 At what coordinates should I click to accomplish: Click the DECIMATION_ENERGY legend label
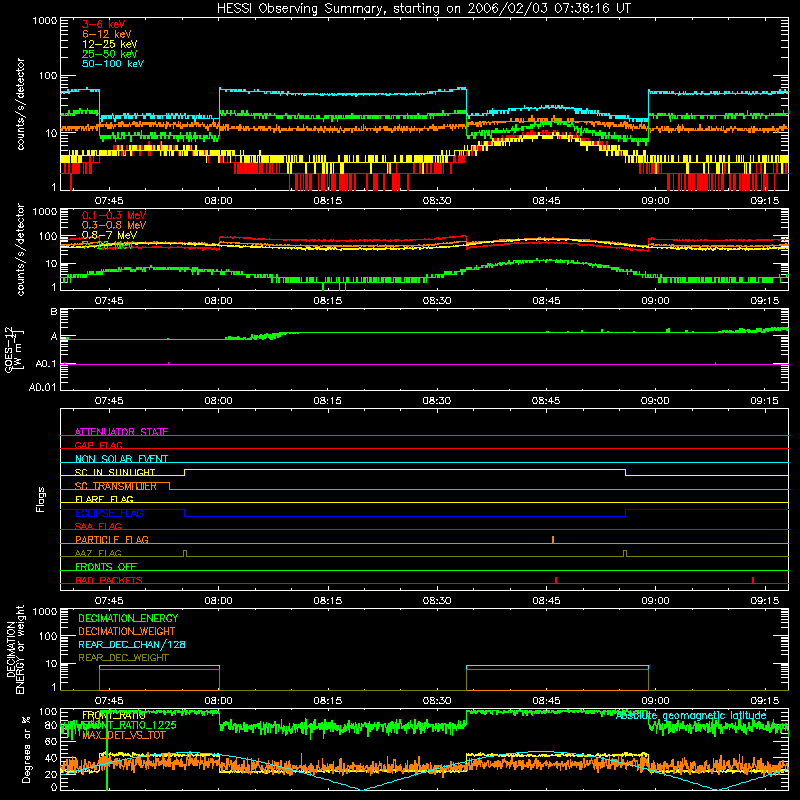128,618
